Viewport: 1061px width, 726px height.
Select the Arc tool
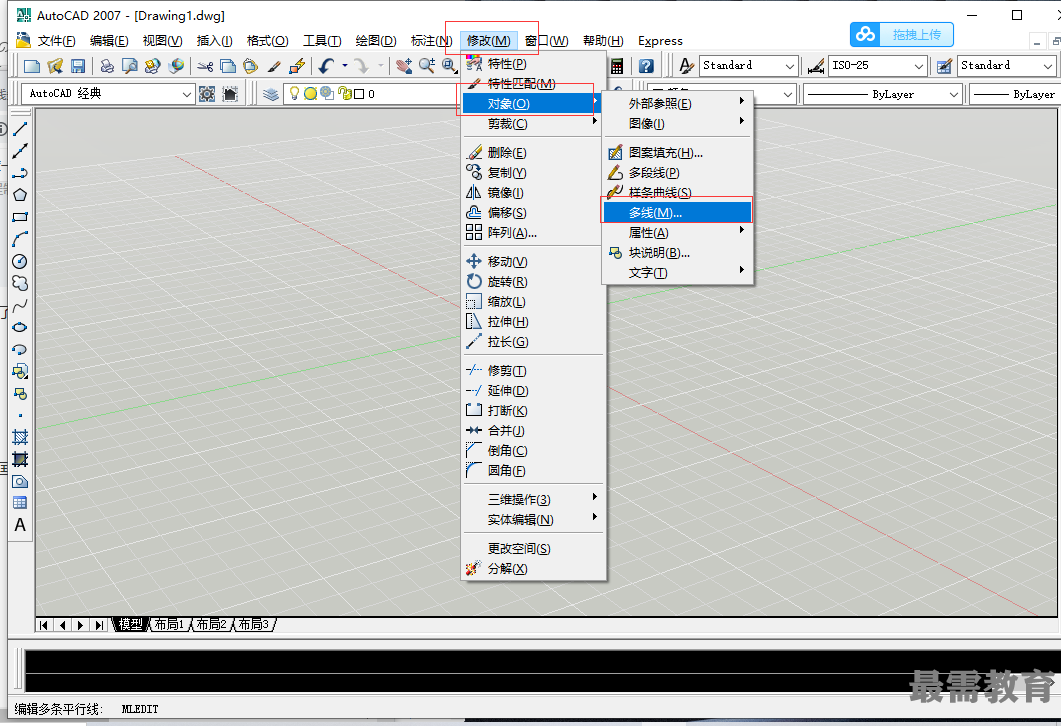pyautogui.click(x=20, y=239)
